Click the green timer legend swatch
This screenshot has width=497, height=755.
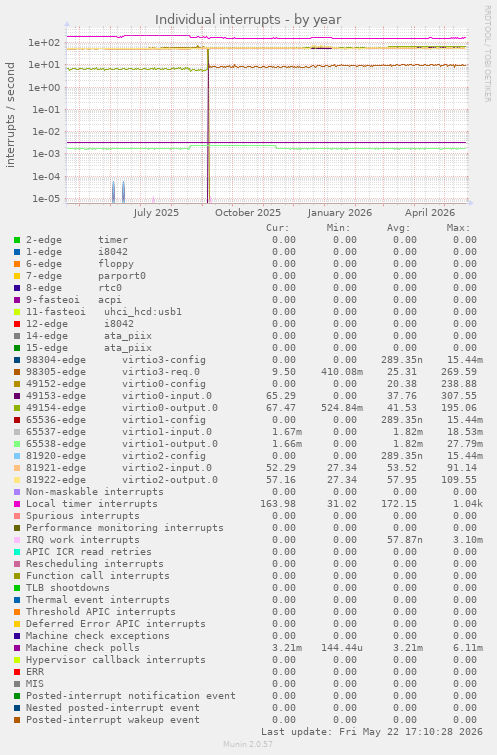[17, 240]
